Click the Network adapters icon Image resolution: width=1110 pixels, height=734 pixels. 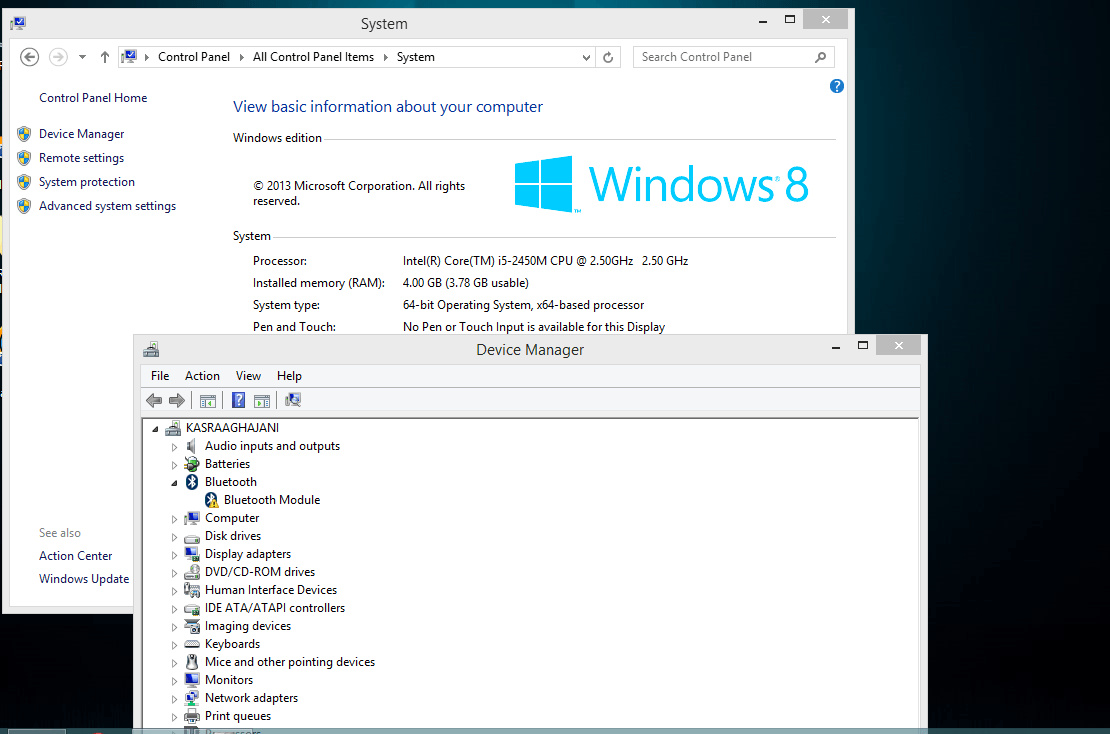(192, 698)
